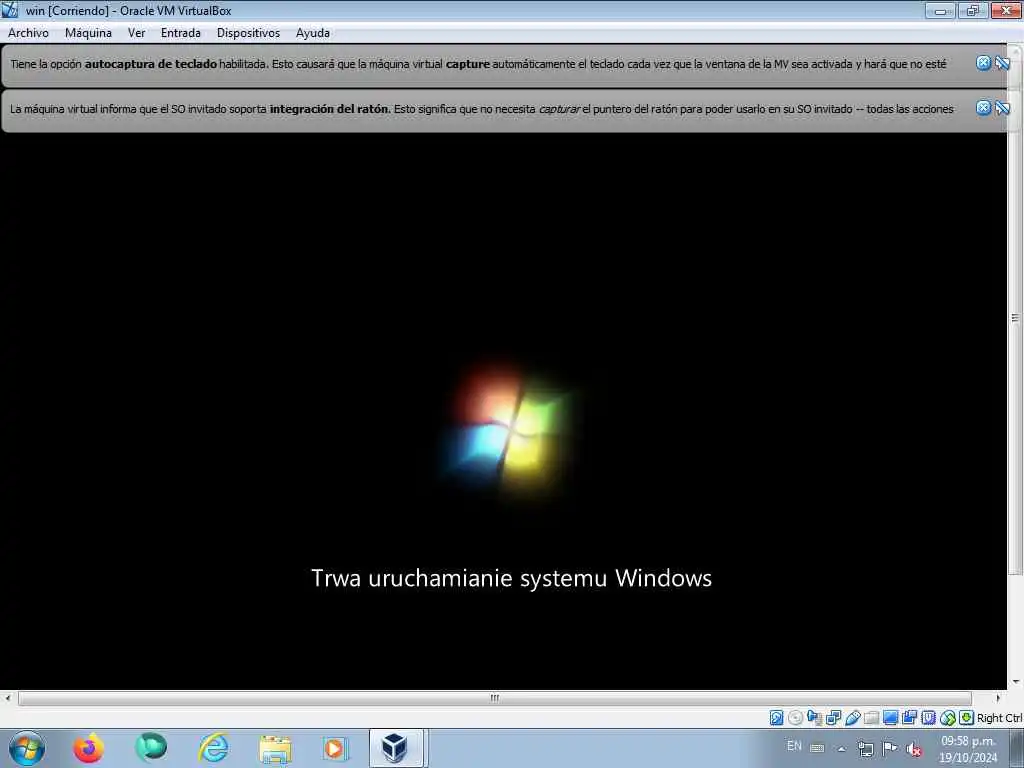The height and width of the screenshot is (768, 1024).
Task: Open the Entrada menu
Action: [181, 33]
